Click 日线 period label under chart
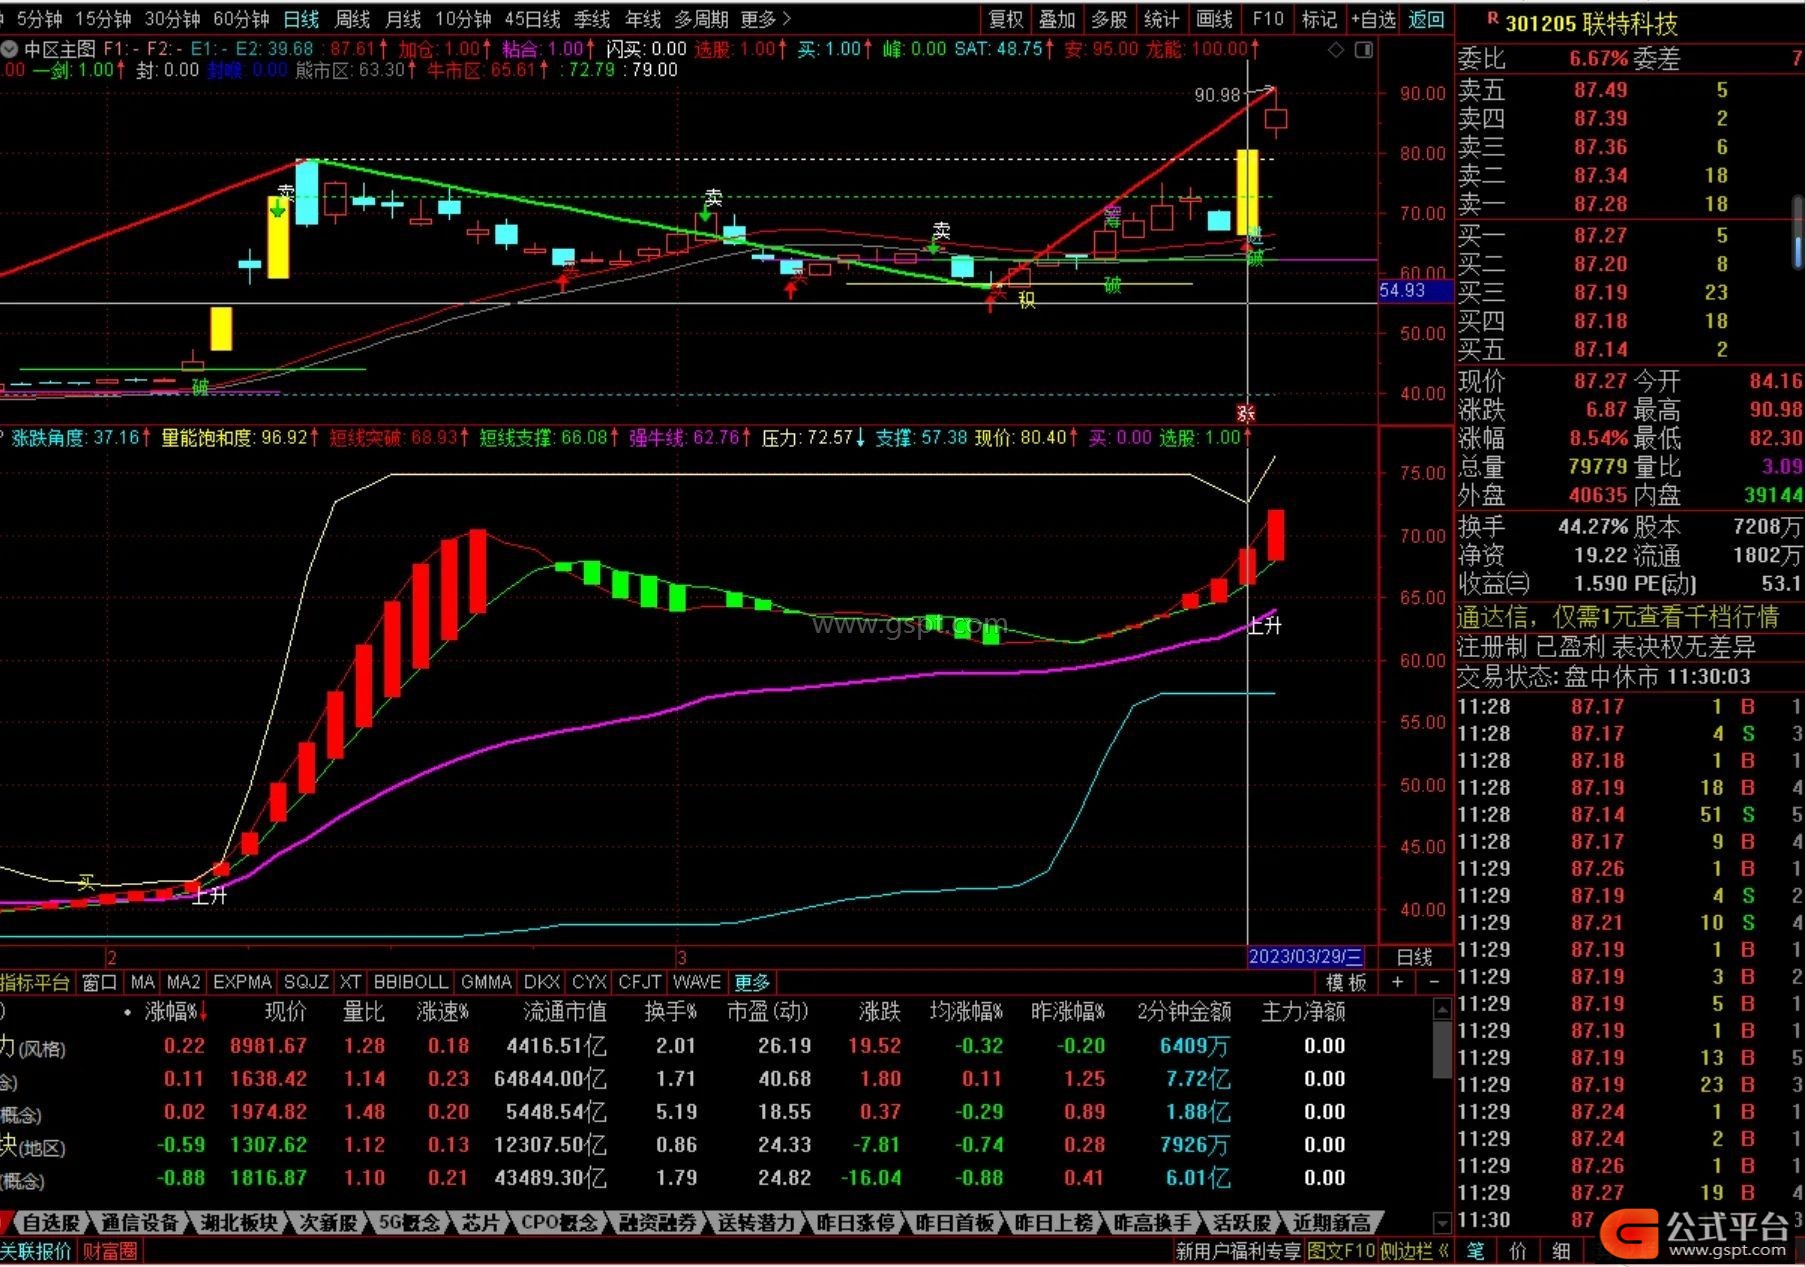Viewport: 1805px width, 1267px height. point(1414,957)
